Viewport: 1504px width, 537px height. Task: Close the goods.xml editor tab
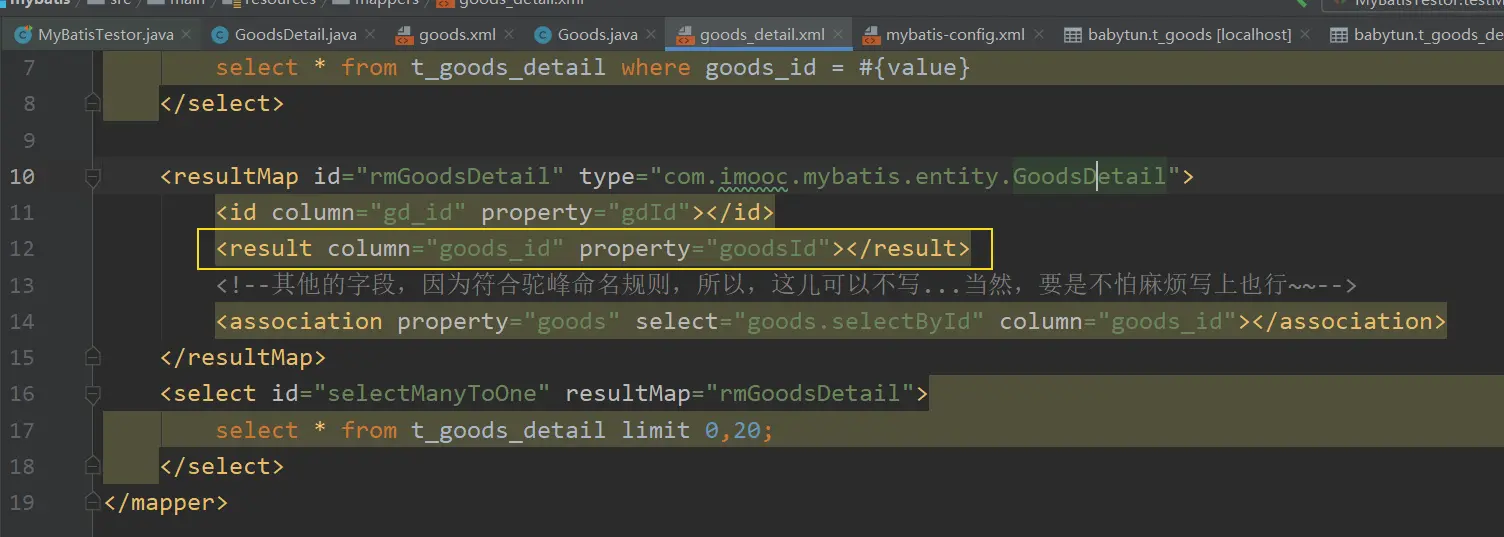[x=509, y=35]
